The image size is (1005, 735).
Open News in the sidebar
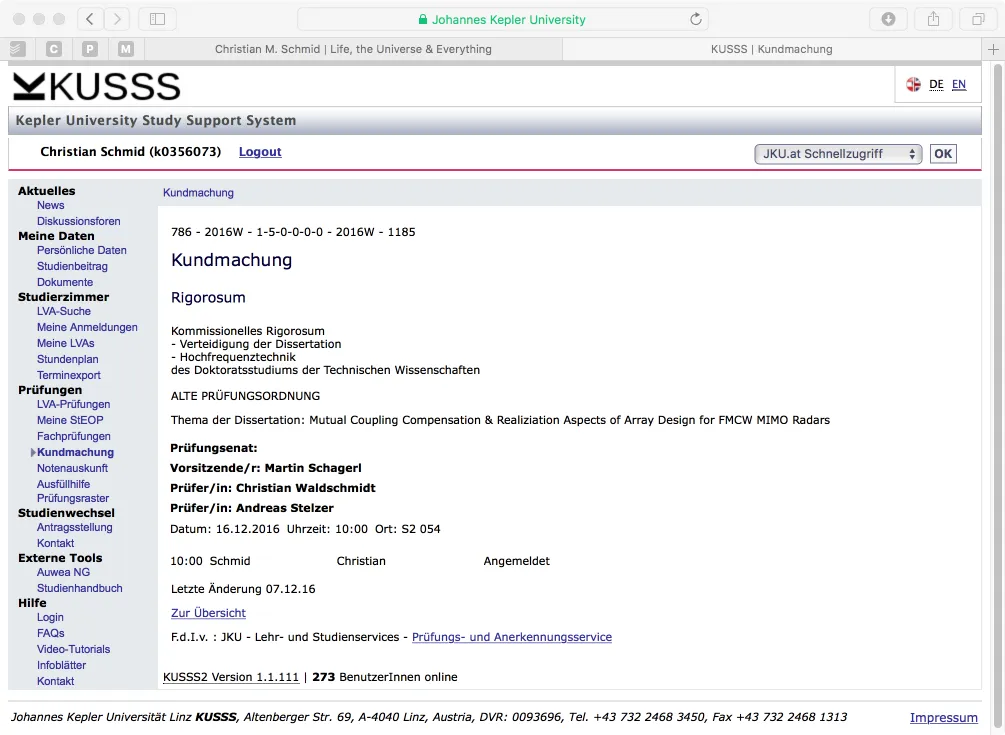coord(51,205)
